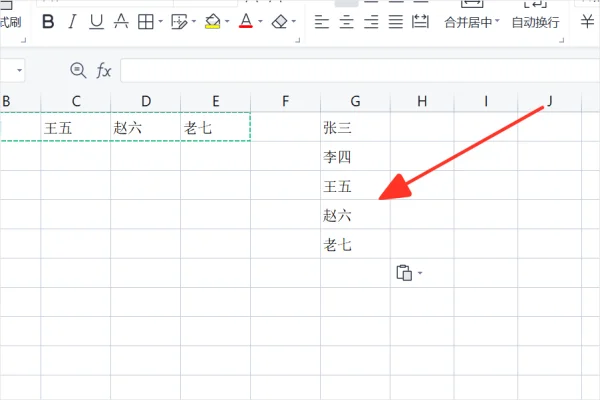The image size is (600, 400).
Task: Open alignment group dialog launcher
Action: click(x=562, y=40)
